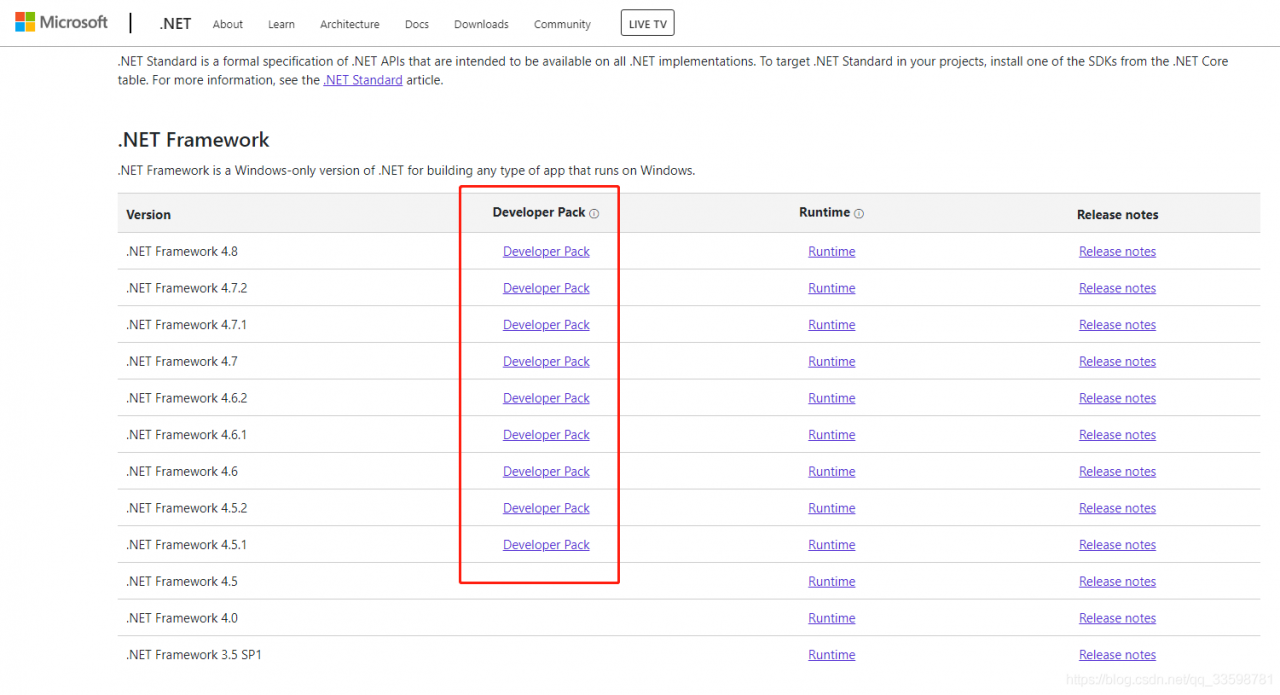
Task: Select the ".NET Framework 4.6" version cell
Action: [182, 472]
